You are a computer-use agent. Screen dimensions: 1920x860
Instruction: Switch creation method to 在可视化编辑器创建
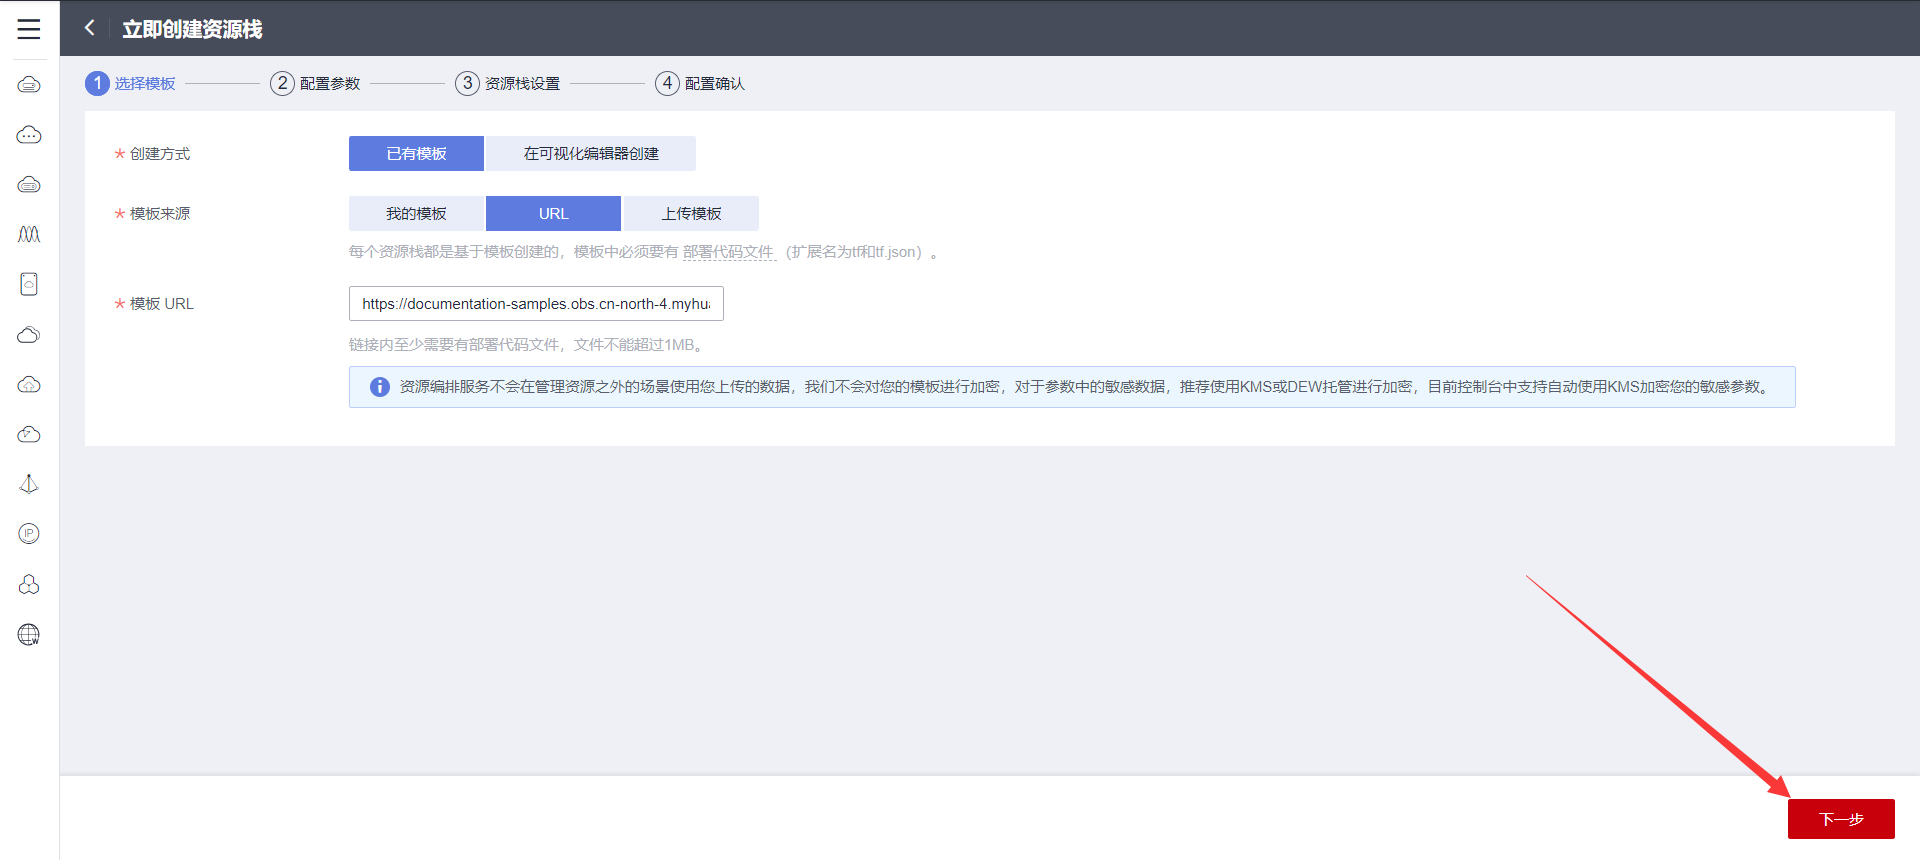590,154
